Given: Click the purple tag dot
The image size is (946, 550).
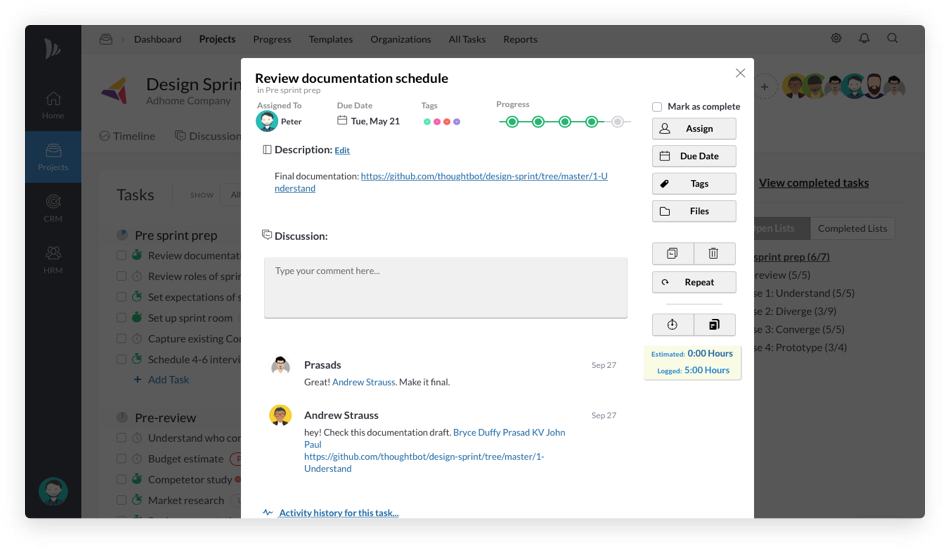Looking at the screenshot, I should tap(457, 122).
